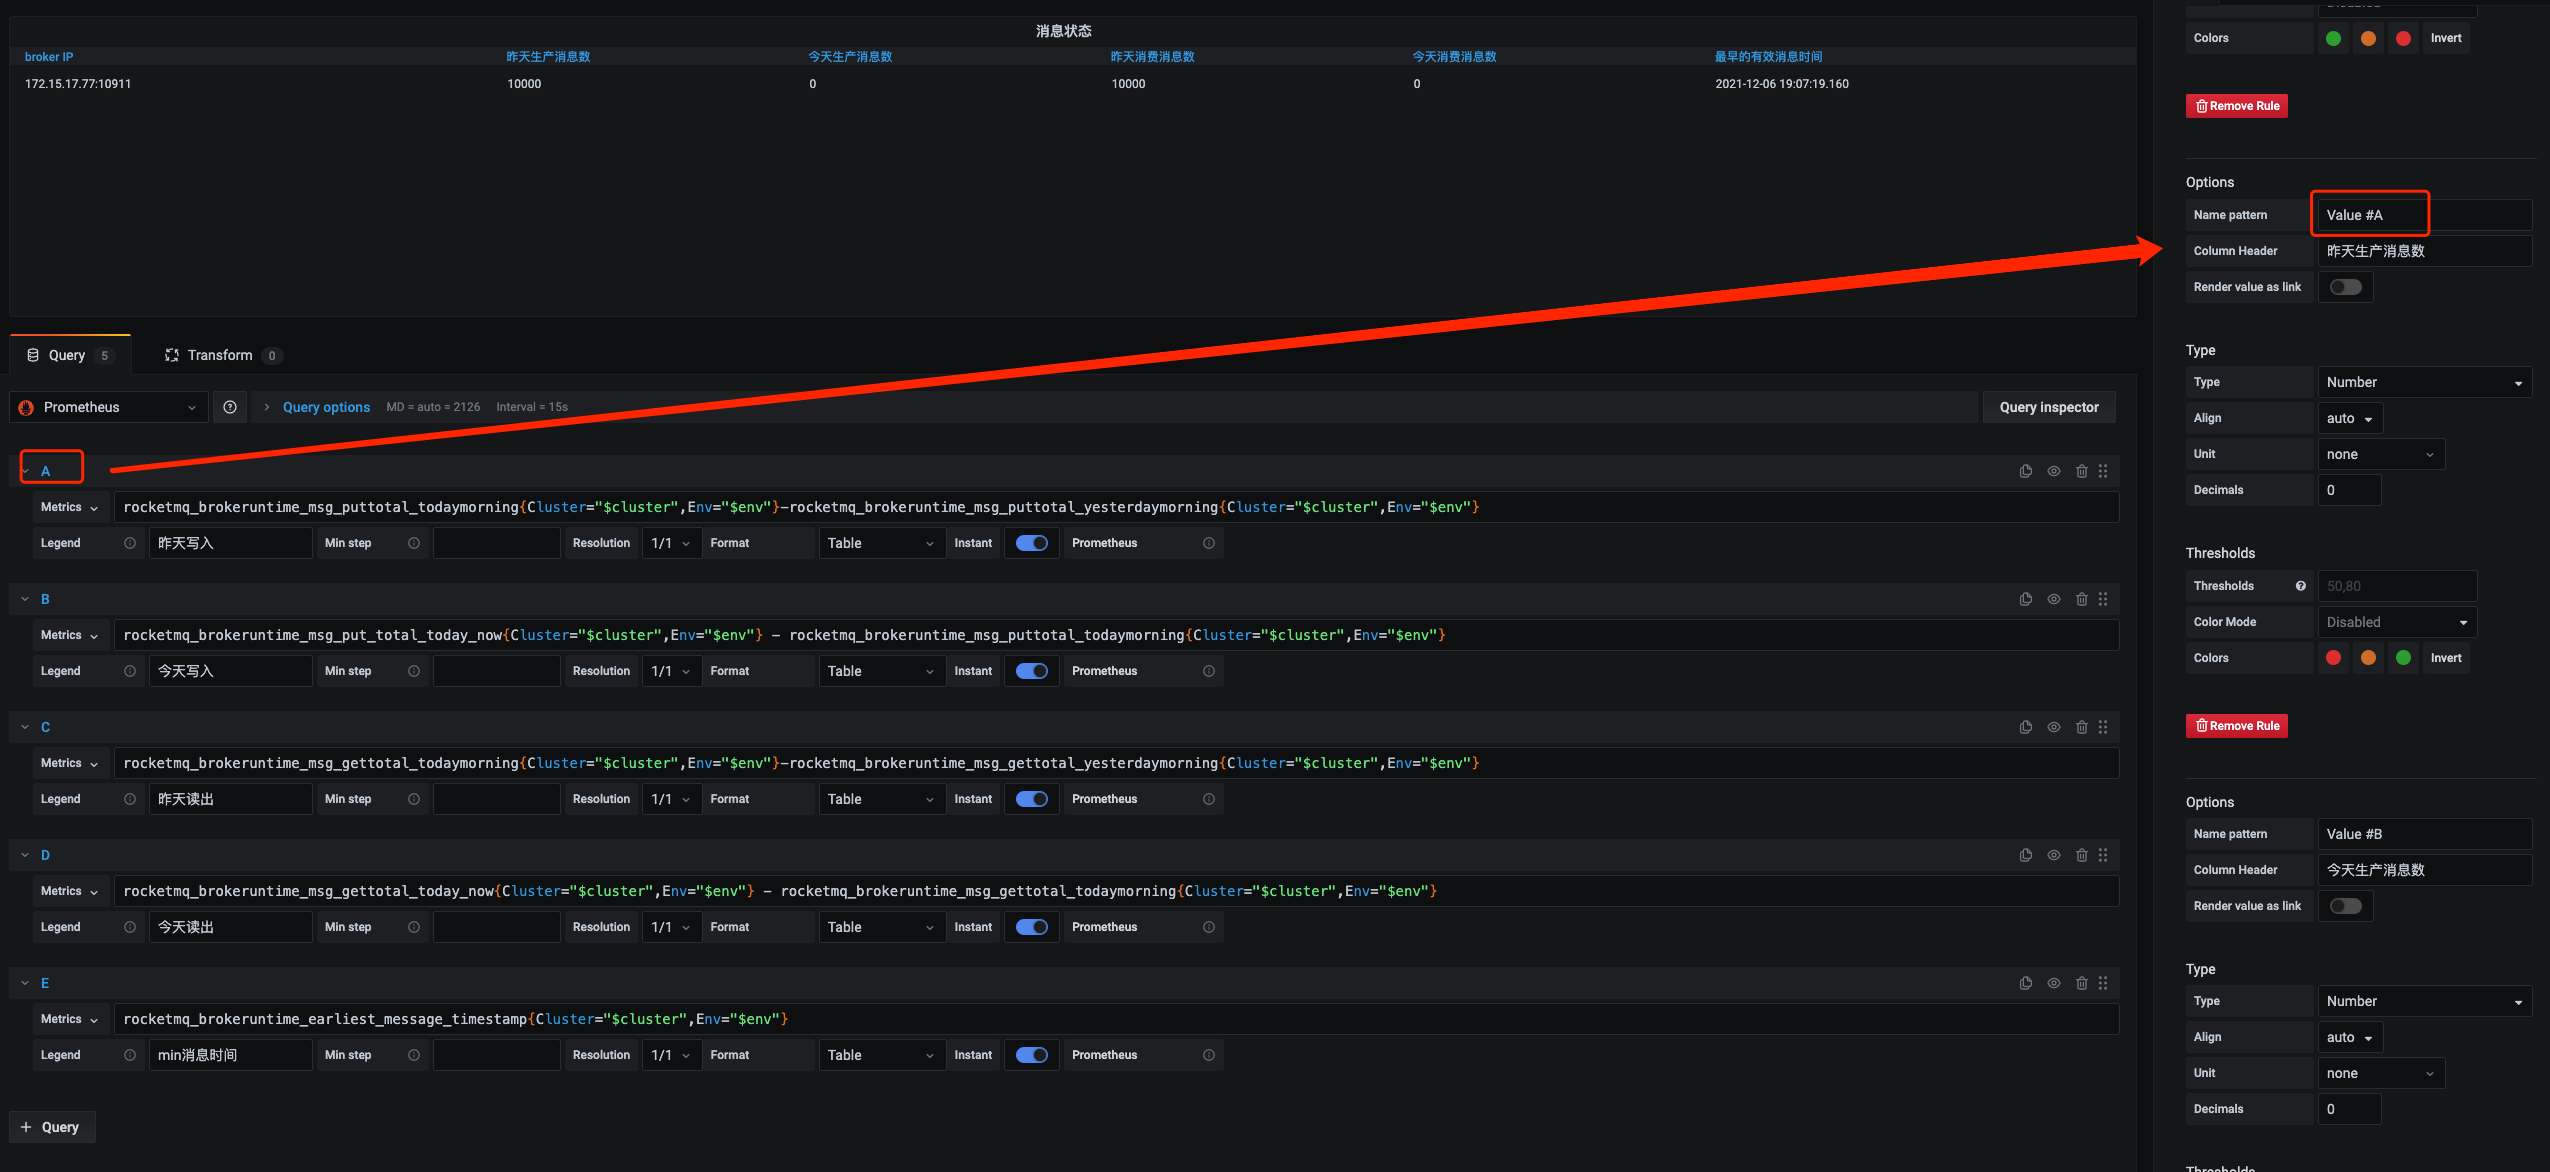Delete query B with the trash icon
This screenshot has height=1172, width=2550.
2081,598
